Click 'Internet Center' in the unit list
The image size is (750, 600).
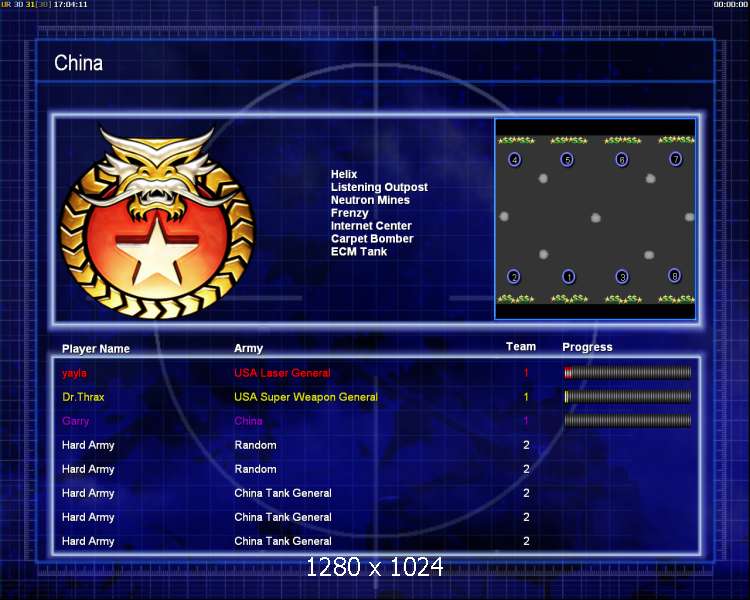(x=371, y=226)
